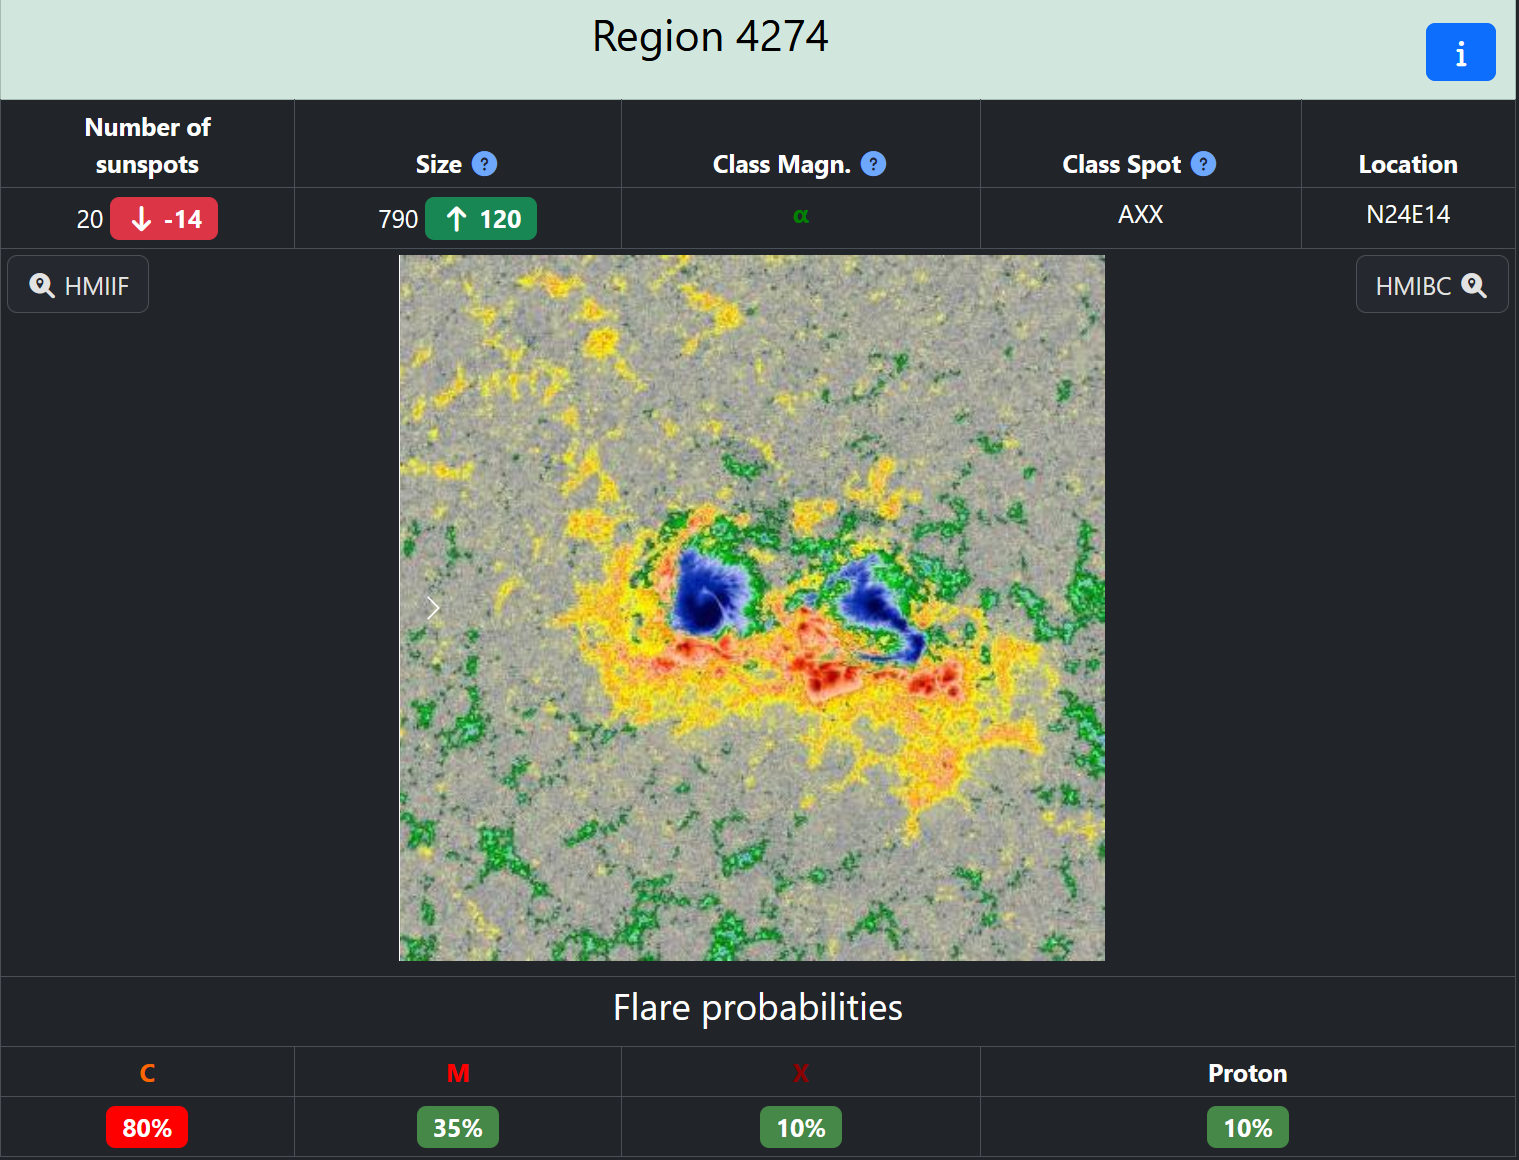1519x1160 pixels.
Task: Click the red -14 sunspot decrease badge
Action: (164, 219)
